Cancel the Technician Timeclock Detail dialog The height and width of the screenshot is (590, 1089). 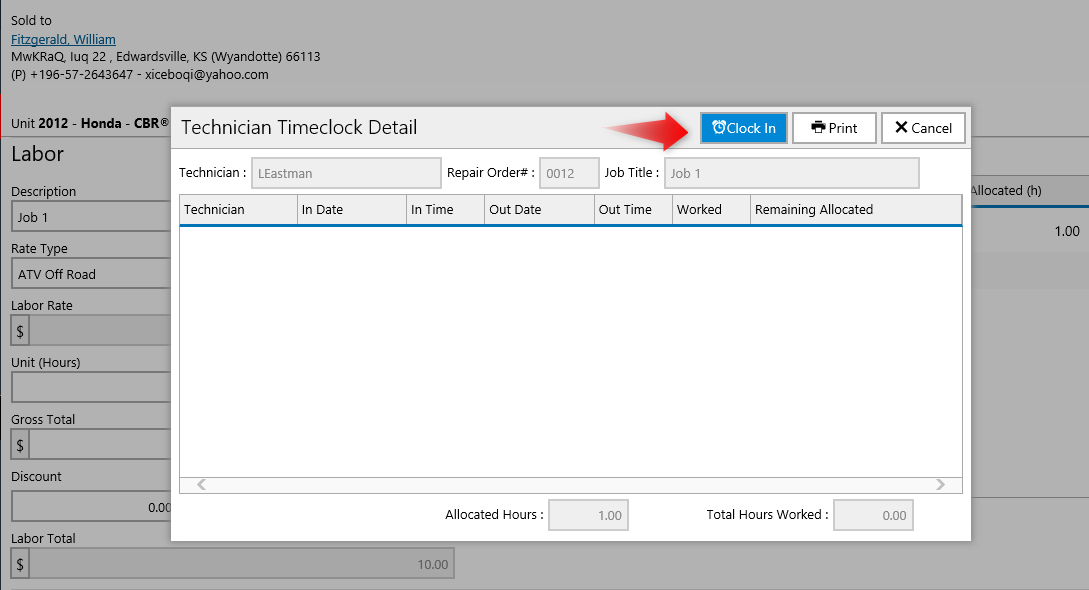click(923, 128)
